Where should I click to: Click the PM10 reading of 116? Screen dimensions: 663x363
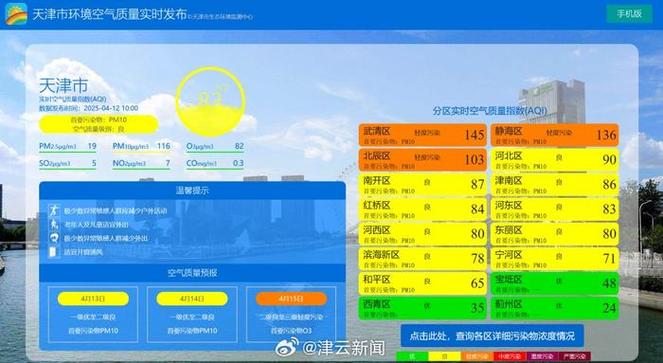[x=141, y=147]
